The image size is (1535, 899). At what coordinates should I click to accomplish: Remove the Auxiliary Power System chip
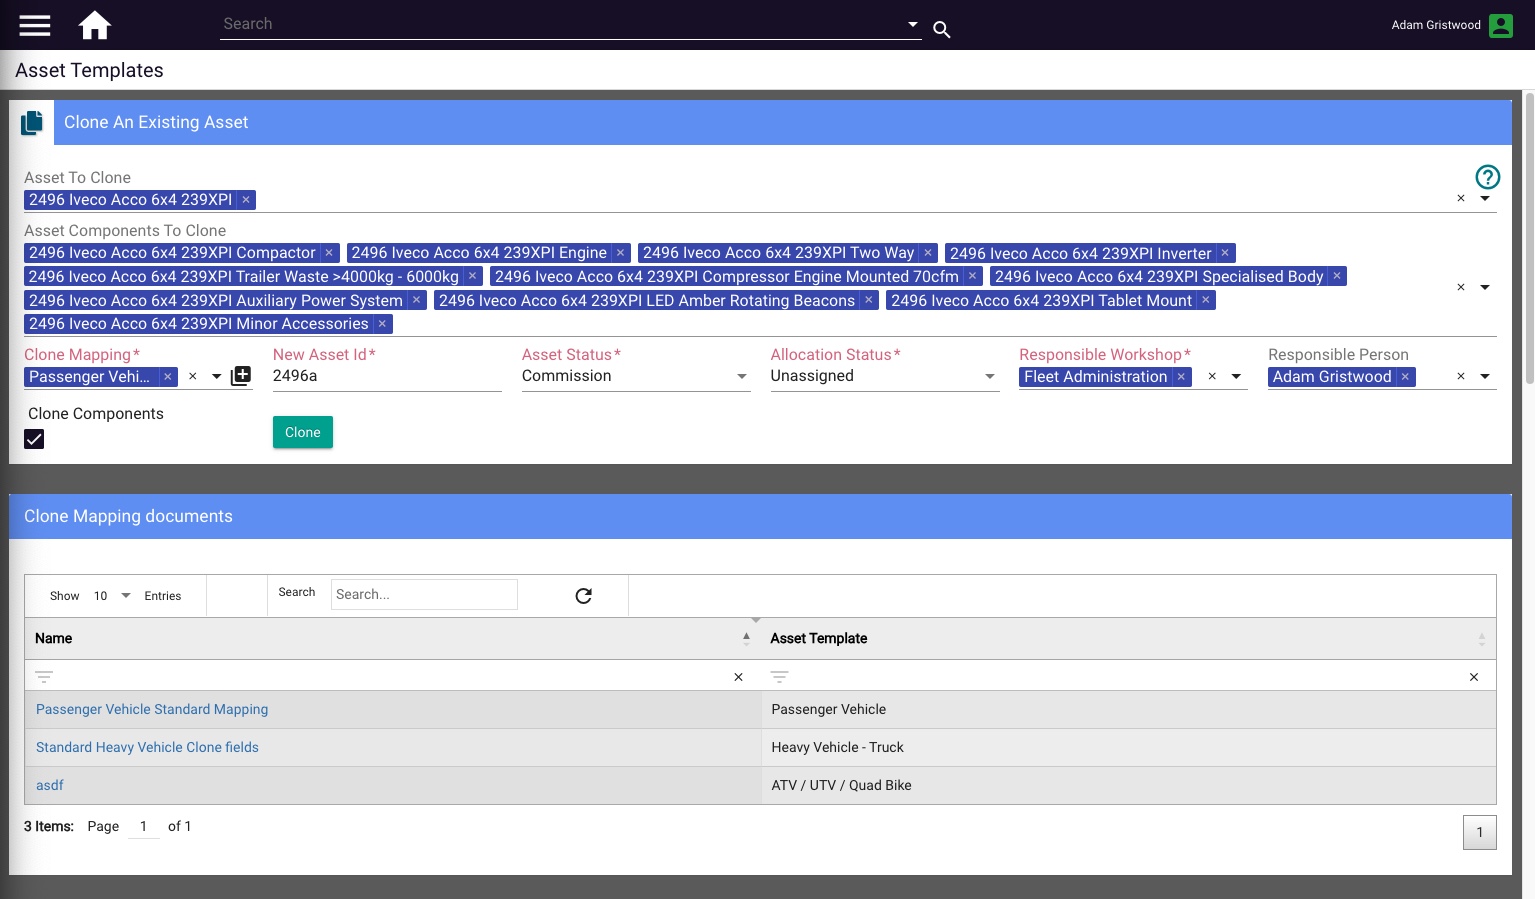(x=417, y=300)
